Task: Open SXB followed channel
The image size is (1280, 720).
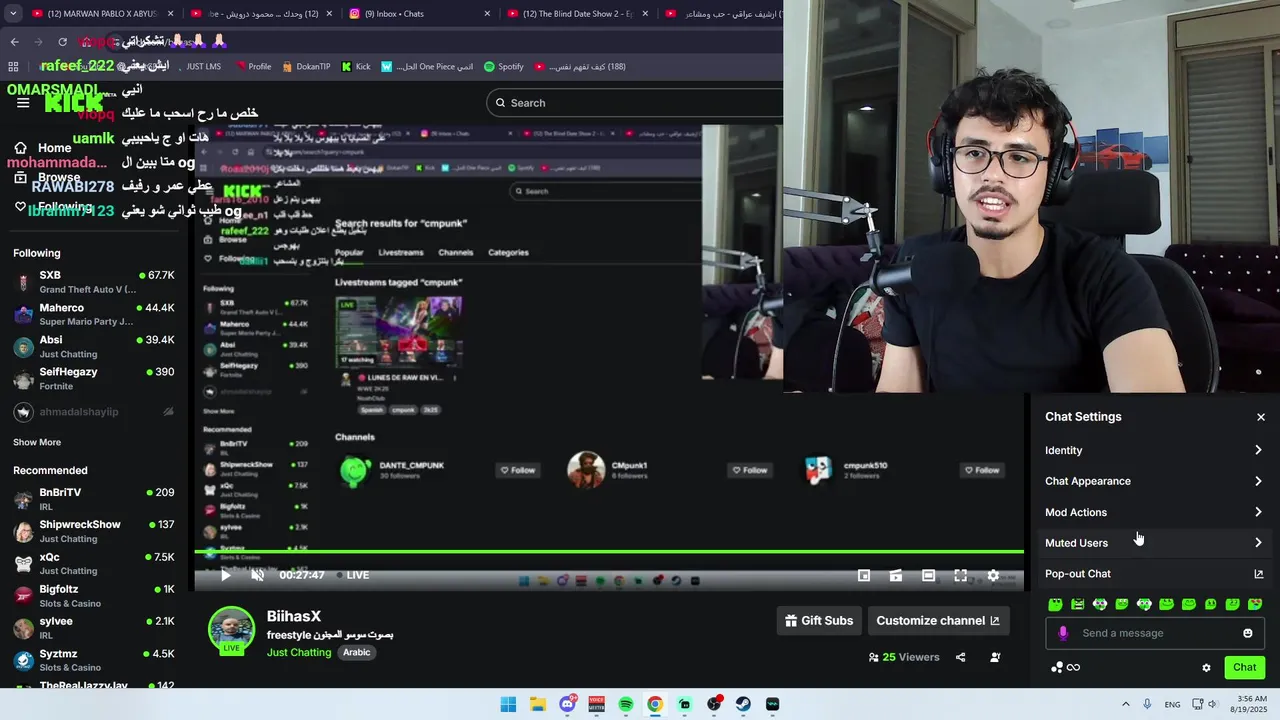Action: click(x=94, y=282)
